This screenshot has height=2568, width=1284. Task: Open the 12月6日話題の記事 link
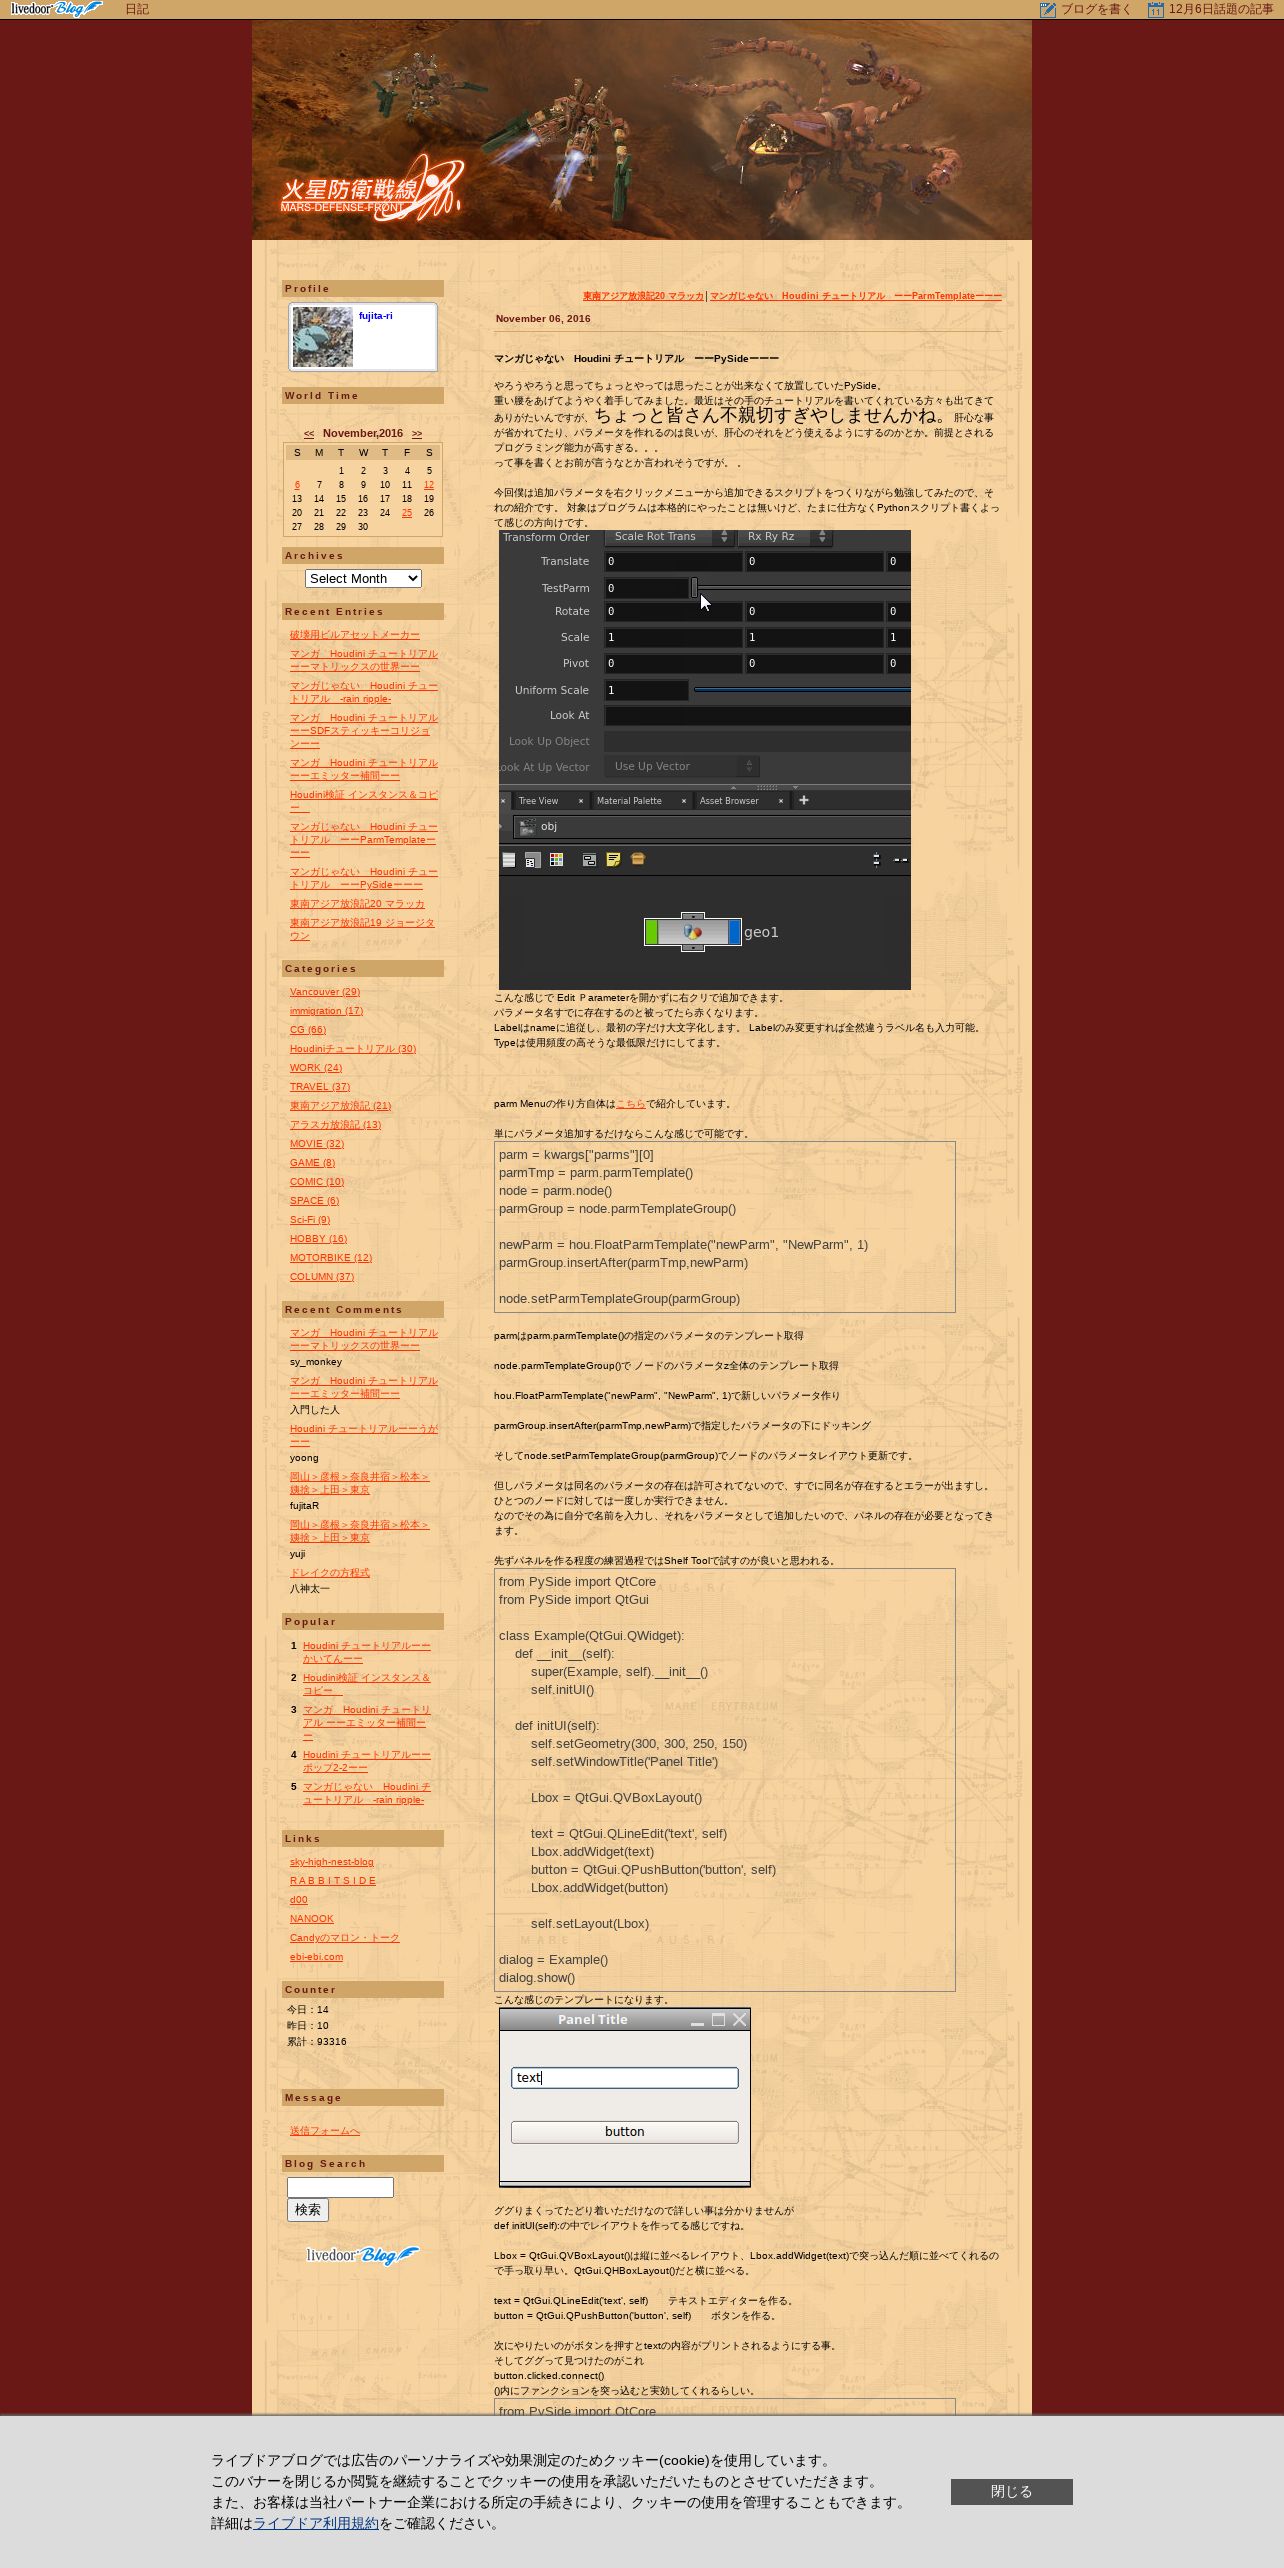pyautogui.click(x=1221, y=10)
